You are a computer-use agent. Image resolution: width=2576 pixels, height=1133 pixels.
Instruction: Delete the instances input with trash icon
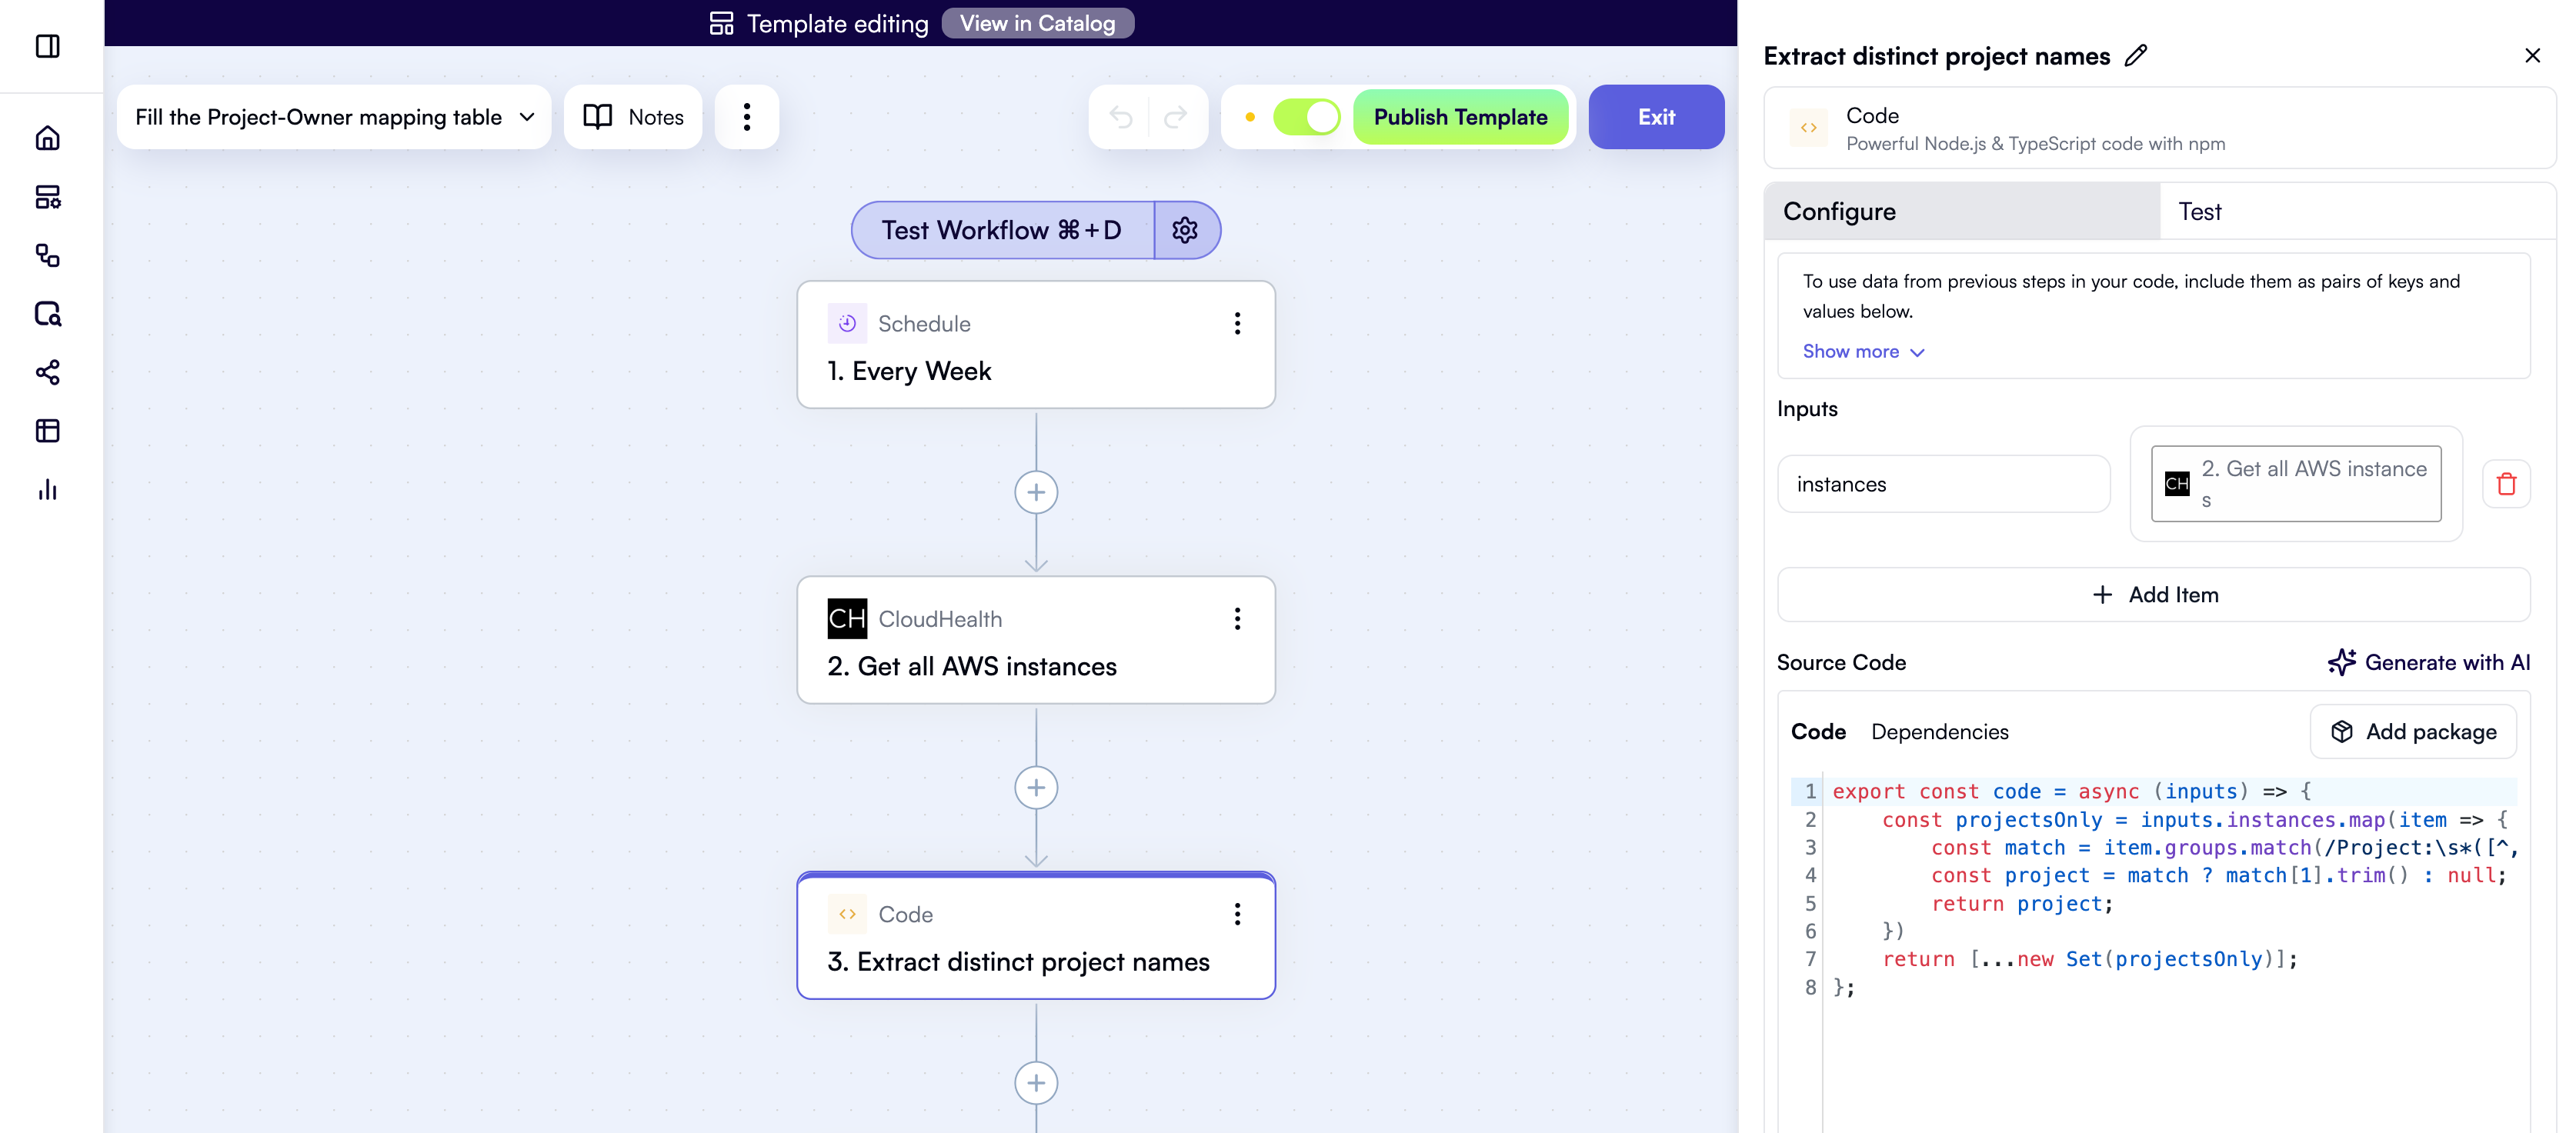click(x=2506, y=484)
